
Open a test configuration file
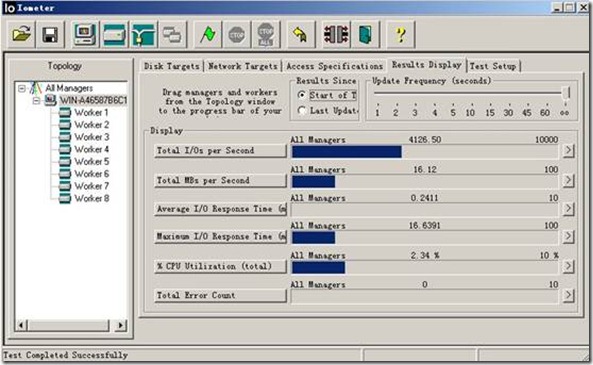point(22,35)
